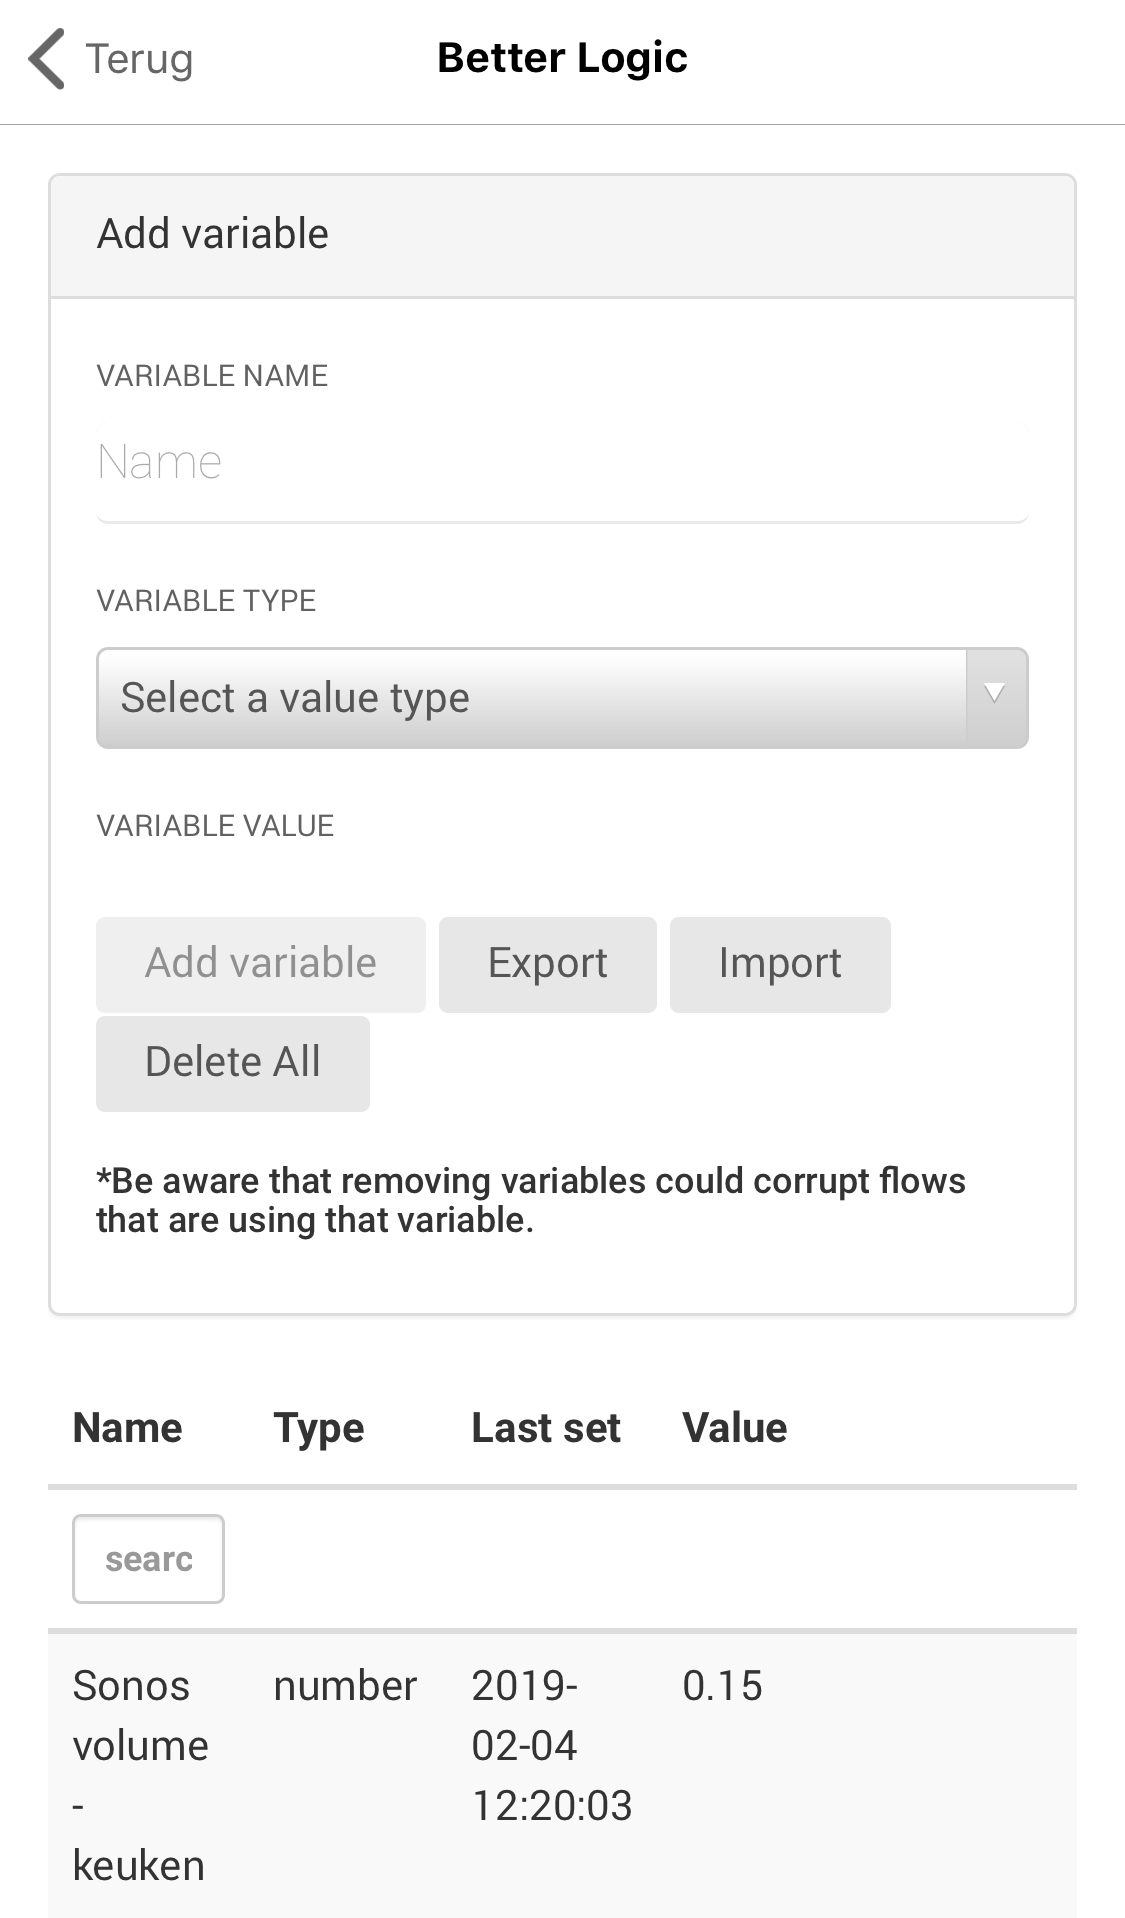
Task: Click the 2019-02-04 12:20:03 timestamp cell
Action: pyautogui.click(x=551, y=1746)
